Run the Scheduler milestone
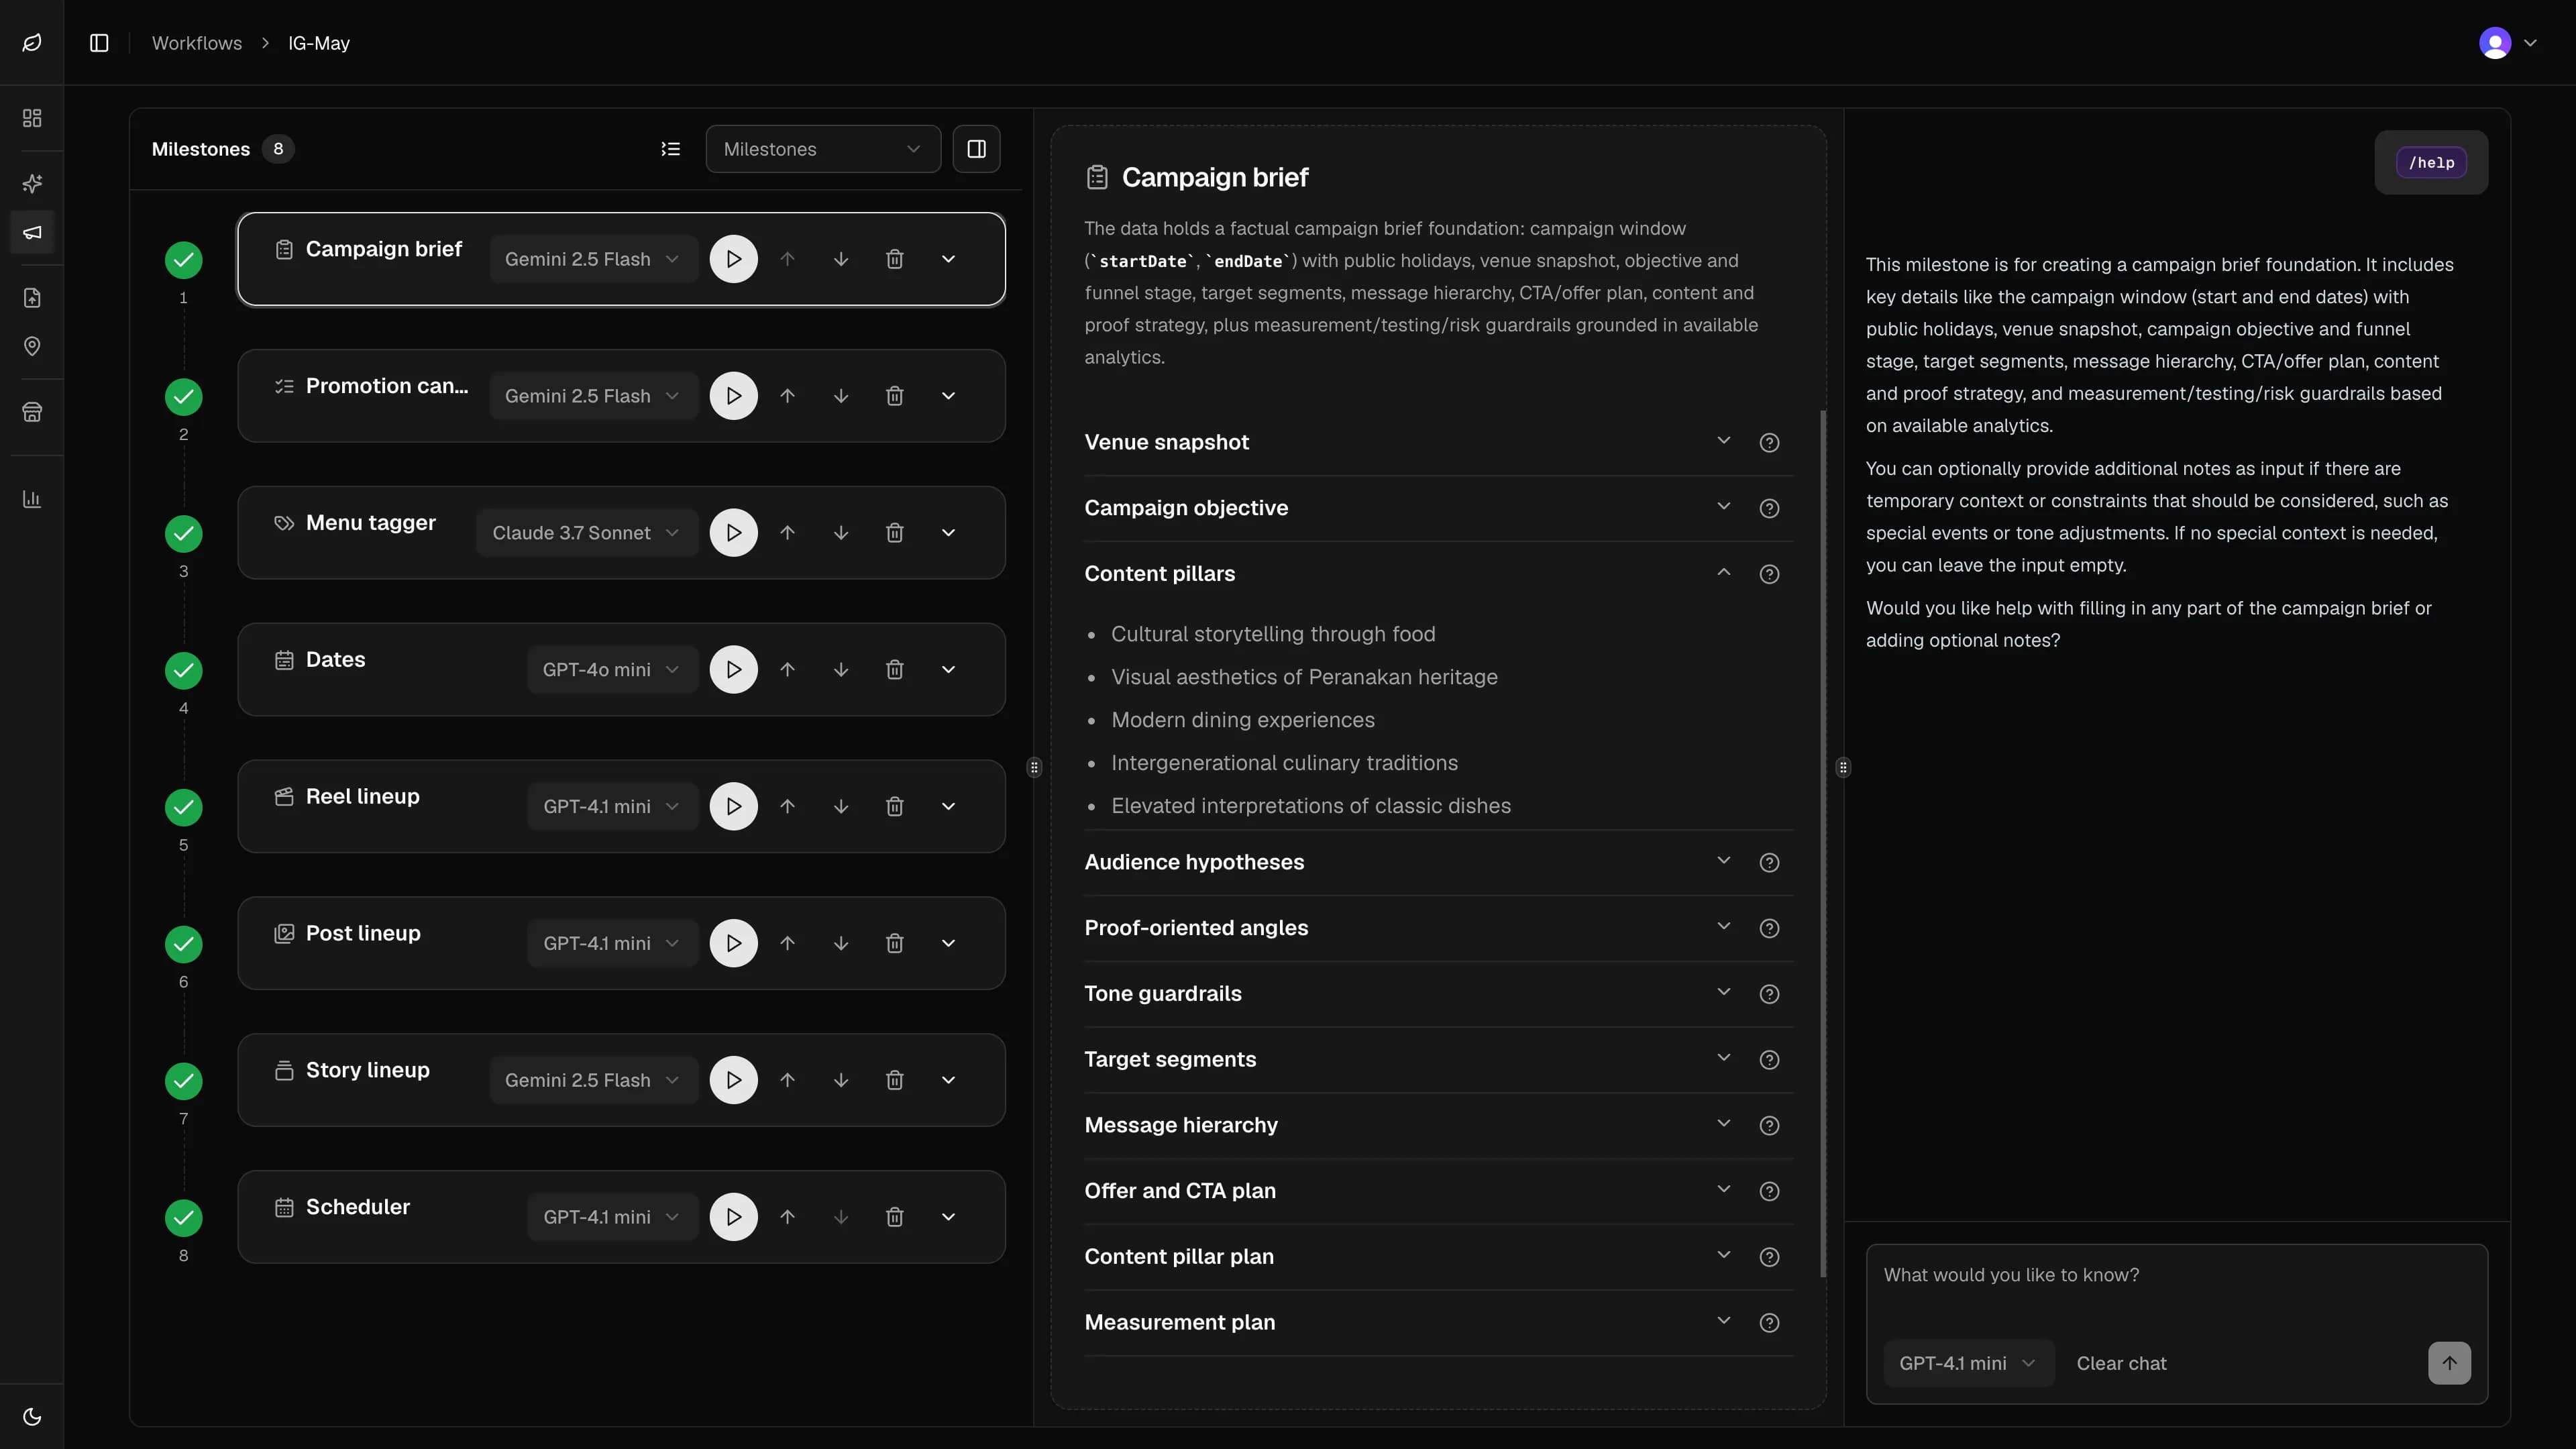 click(x=734, y=1217)
